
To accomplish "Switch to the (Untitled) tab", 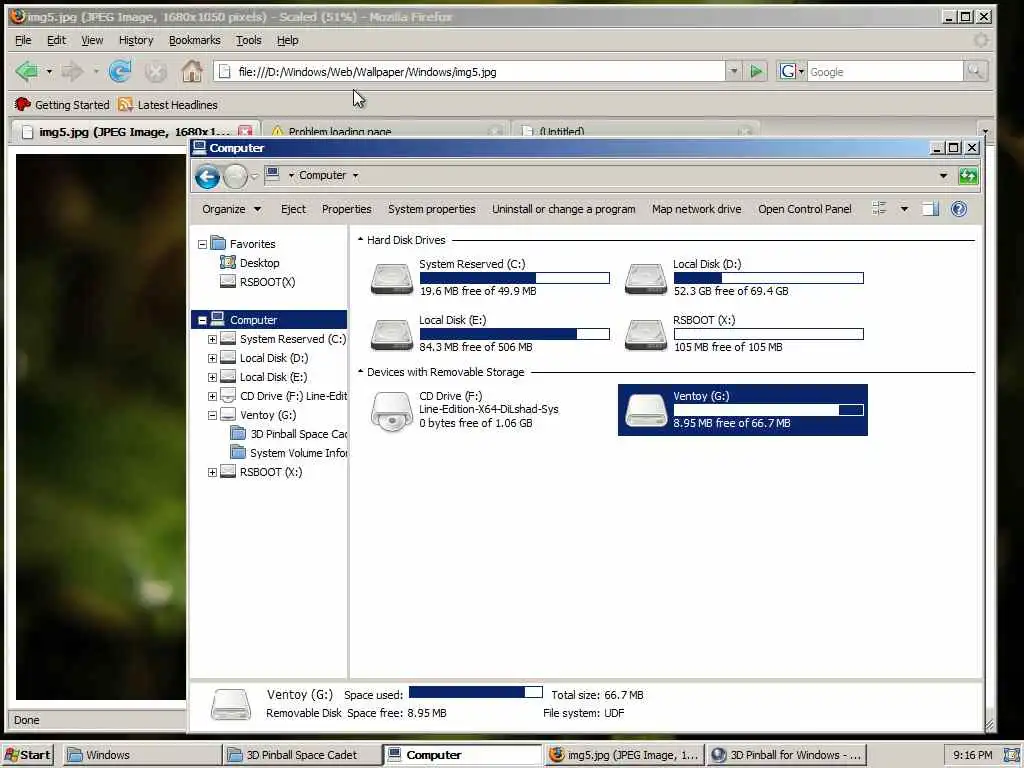I will tap(637, 130).
